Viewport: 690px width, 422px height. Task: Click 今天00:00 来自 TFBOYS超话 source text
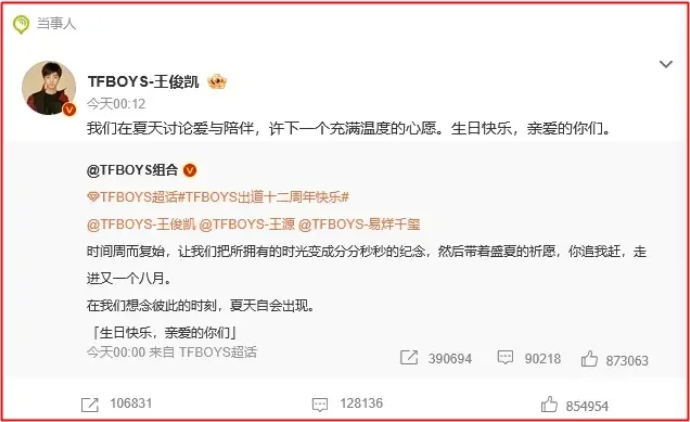pos(172,352)
